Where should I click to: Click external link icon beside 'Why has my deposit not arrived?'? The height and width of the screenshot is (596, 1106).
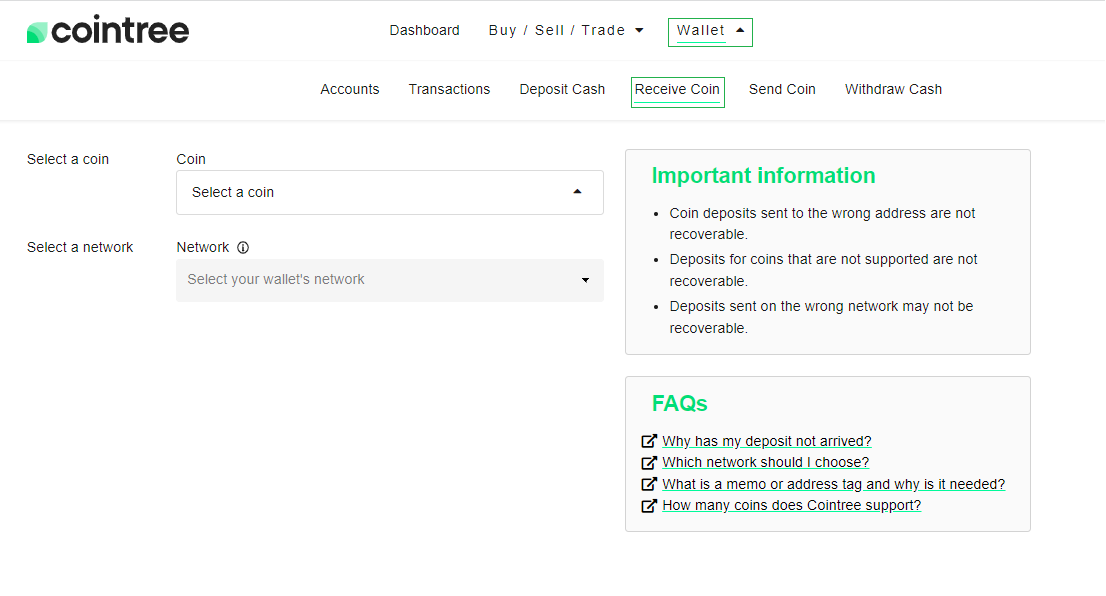[649, 442]
